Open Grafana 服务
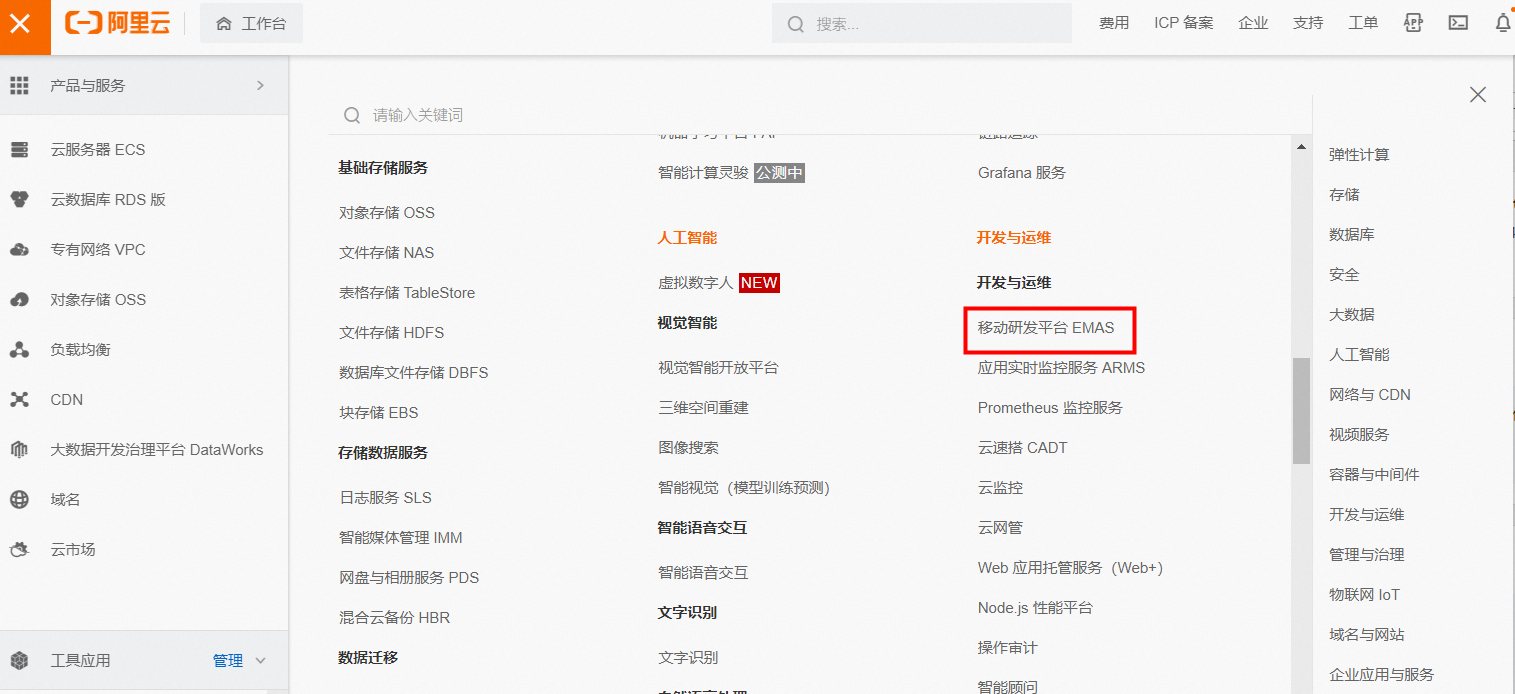 [1022, 173]
